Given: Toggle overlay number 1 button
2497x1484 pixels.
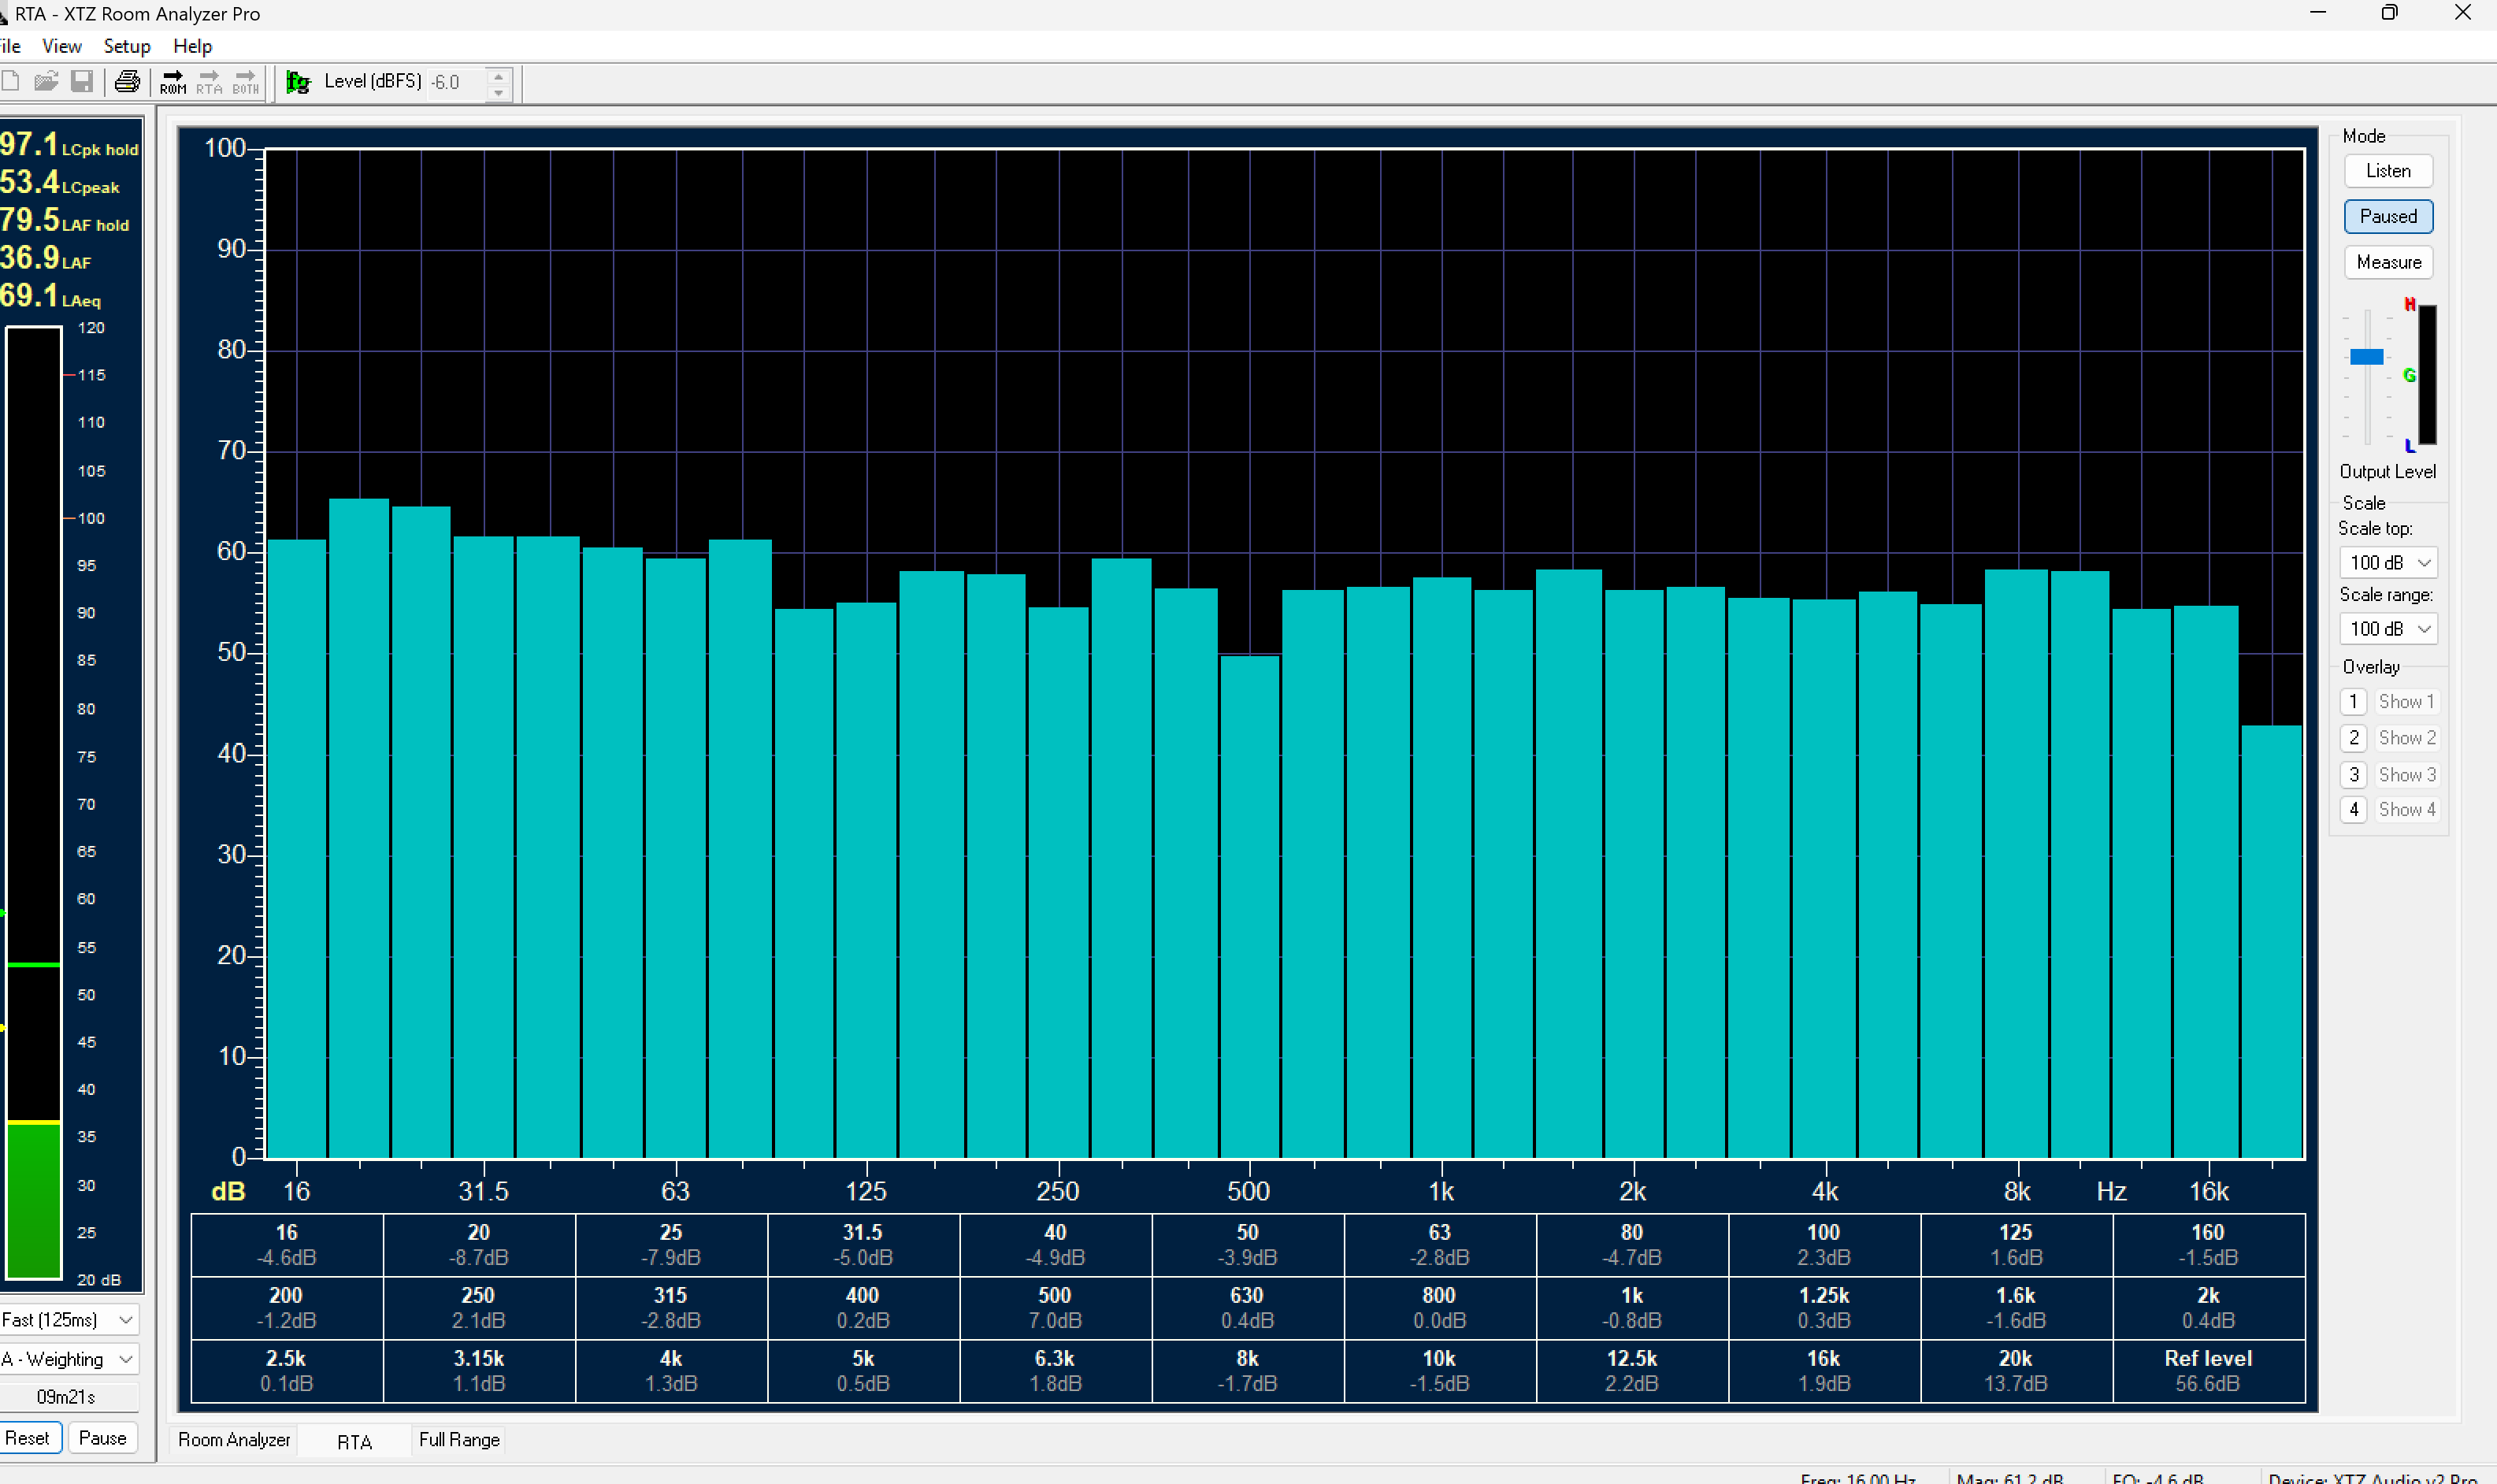Looking at the screenshot, I should pyautogui.click(x=2353, y=701).
